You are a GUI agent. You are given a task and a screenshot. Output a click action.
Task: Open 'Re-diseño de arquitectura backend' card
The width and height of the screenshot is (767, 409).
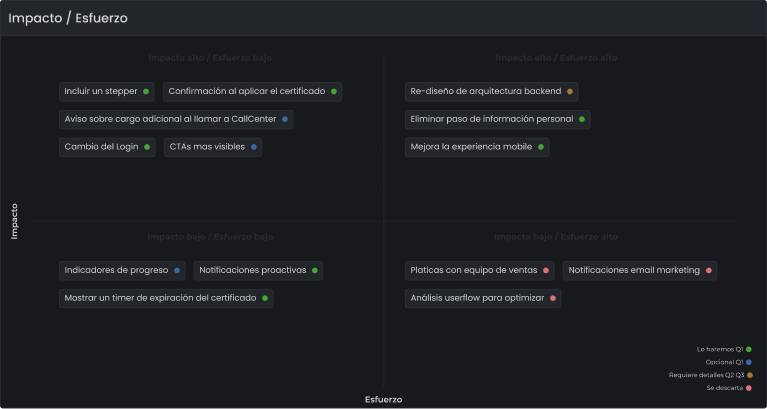(492, 91)
